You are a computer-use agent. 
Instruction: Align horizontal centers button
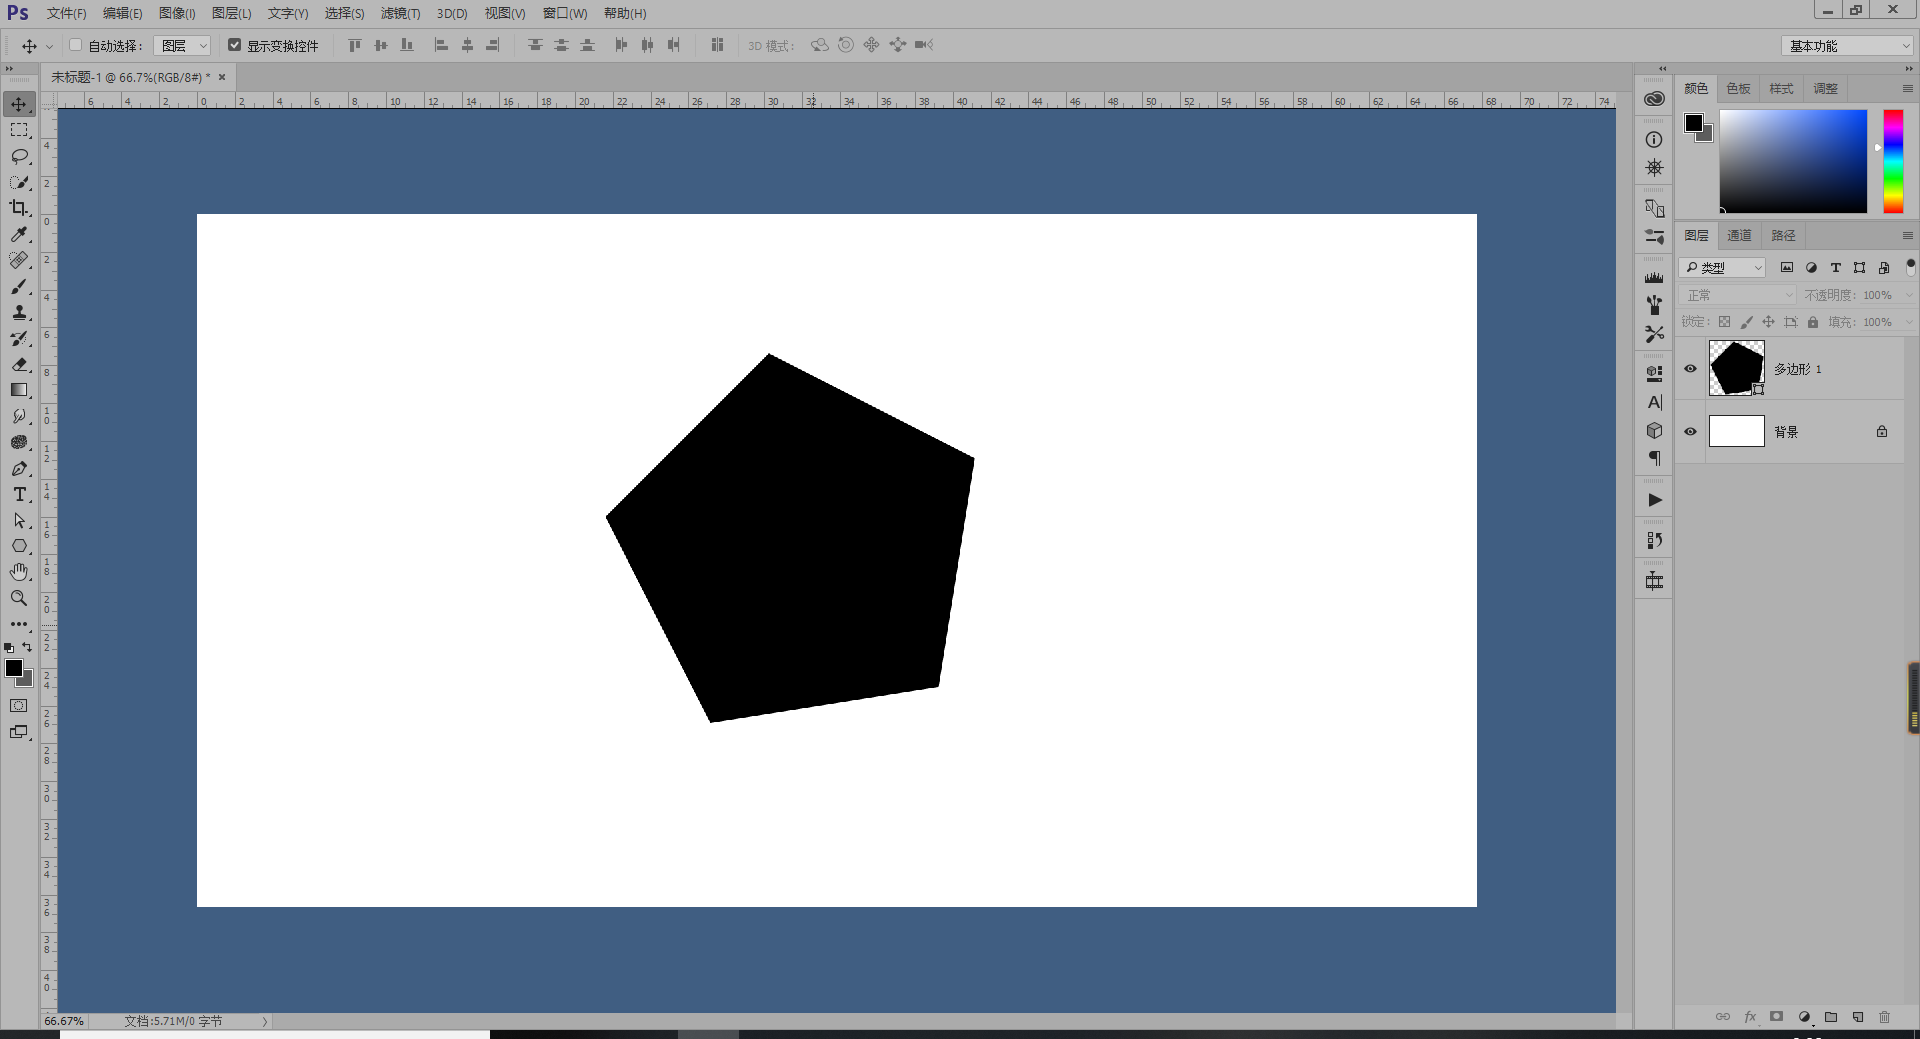pyautogui.click(x=467, y=45)
